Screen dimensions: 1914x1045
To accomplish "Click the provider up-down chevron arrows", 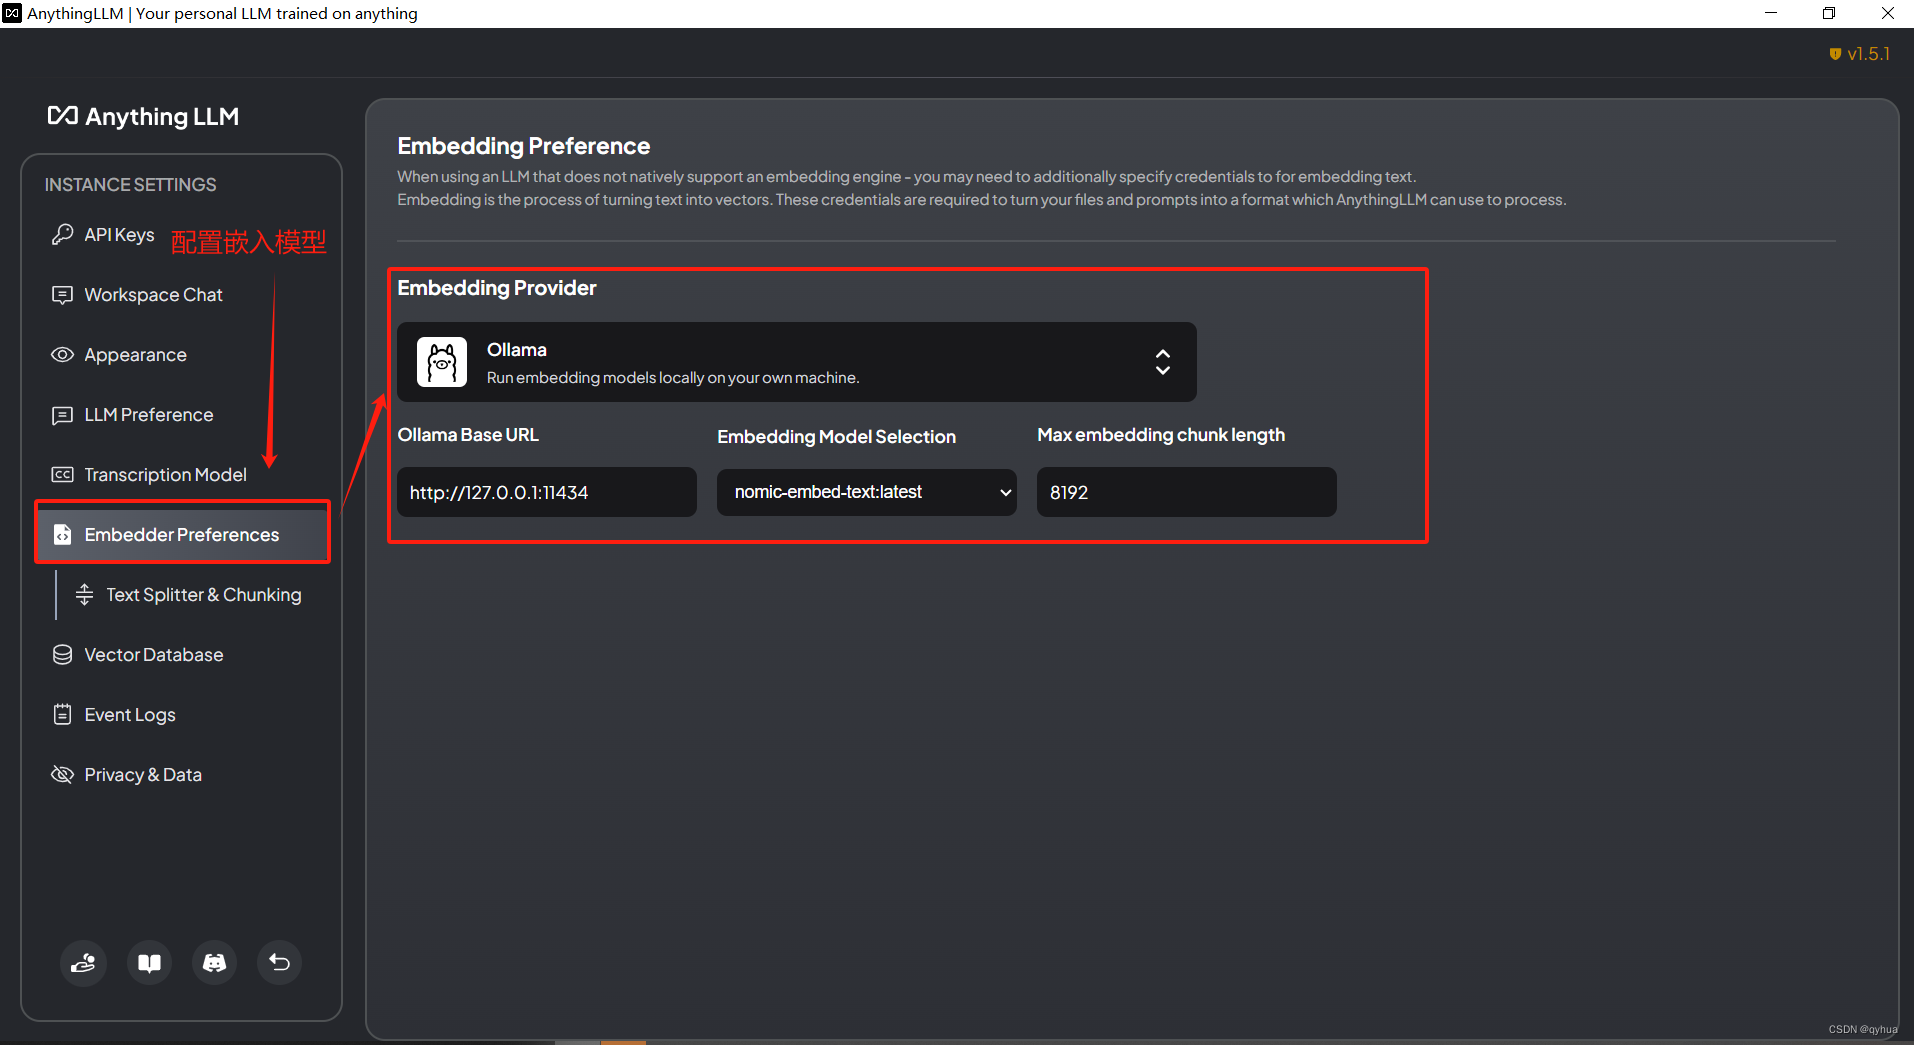I will [1162, 362].
